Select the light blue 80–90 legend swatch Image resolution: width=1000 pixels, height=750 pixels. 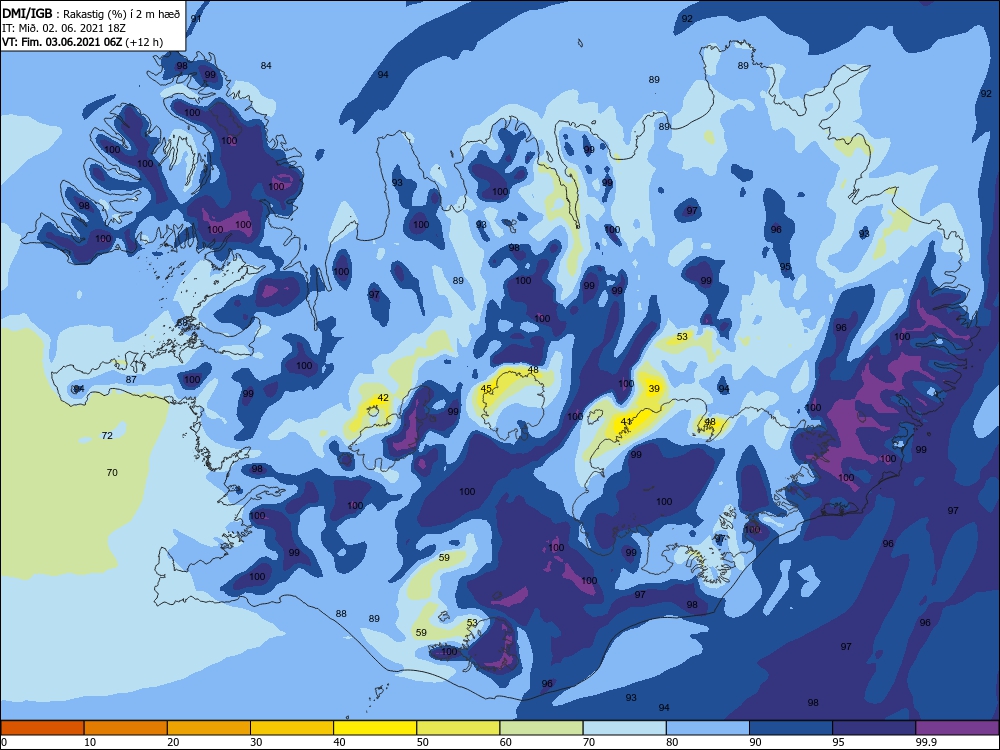(x=708, y=728)
